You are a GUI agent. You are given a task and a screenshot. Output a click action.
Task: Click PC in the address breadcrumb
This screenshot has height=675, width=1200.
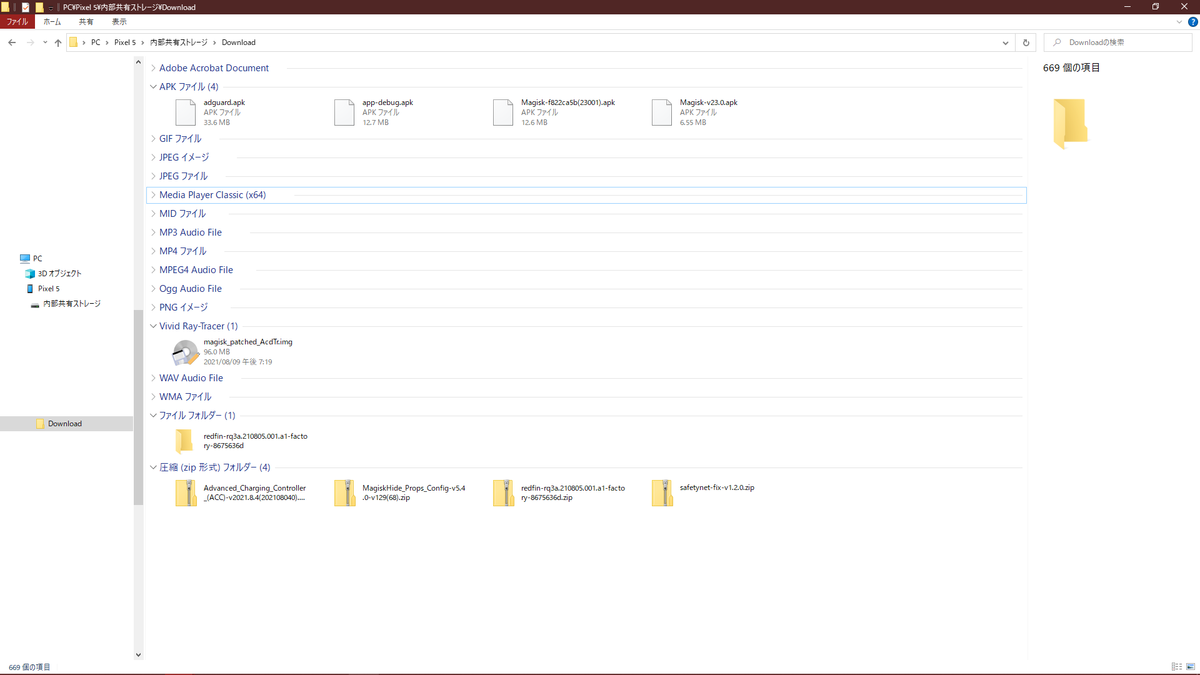(96, 43)
